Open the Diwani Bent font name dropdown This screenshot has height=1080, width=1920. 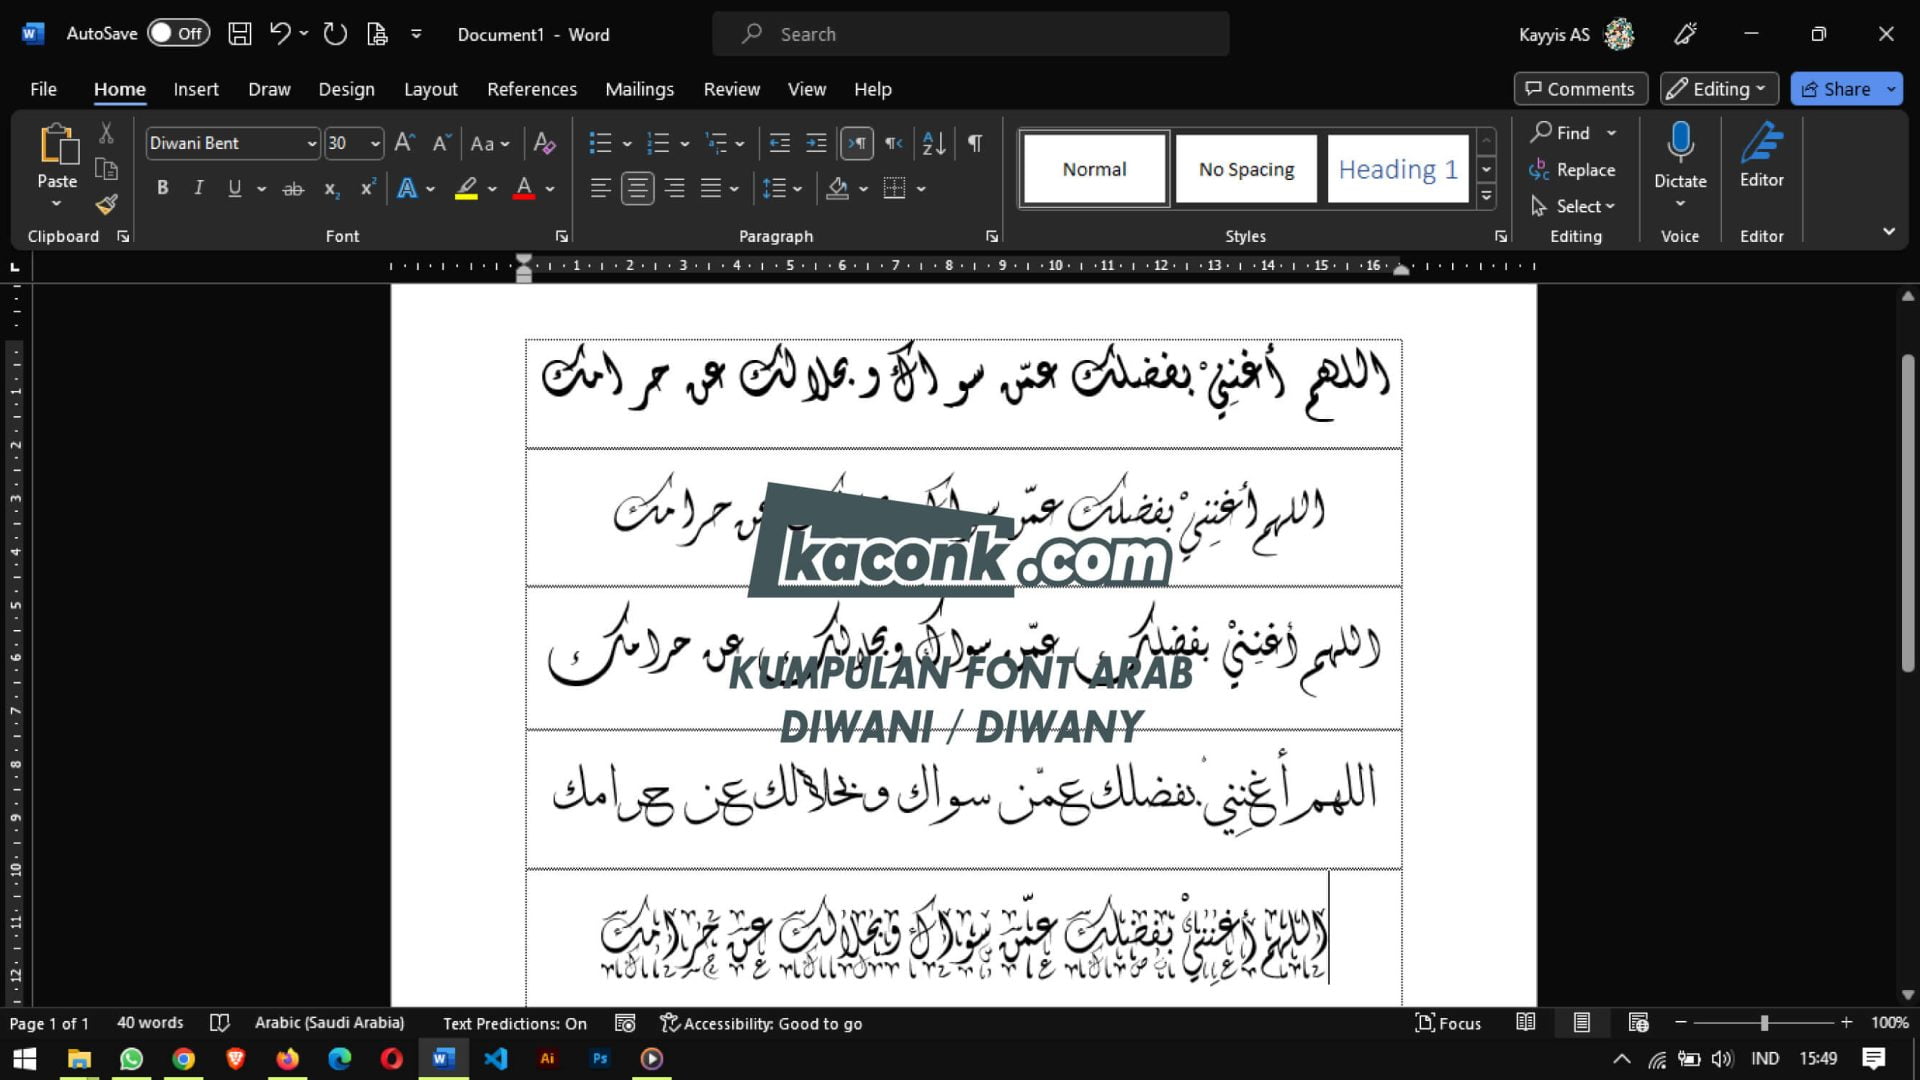click(x=311, y=144)
